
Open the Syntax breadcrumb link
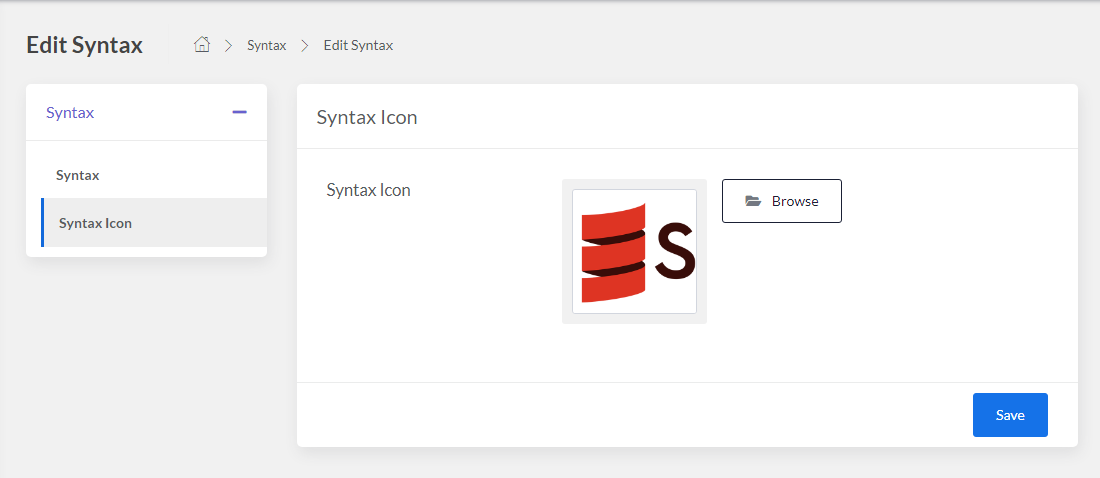coord(267,46)
